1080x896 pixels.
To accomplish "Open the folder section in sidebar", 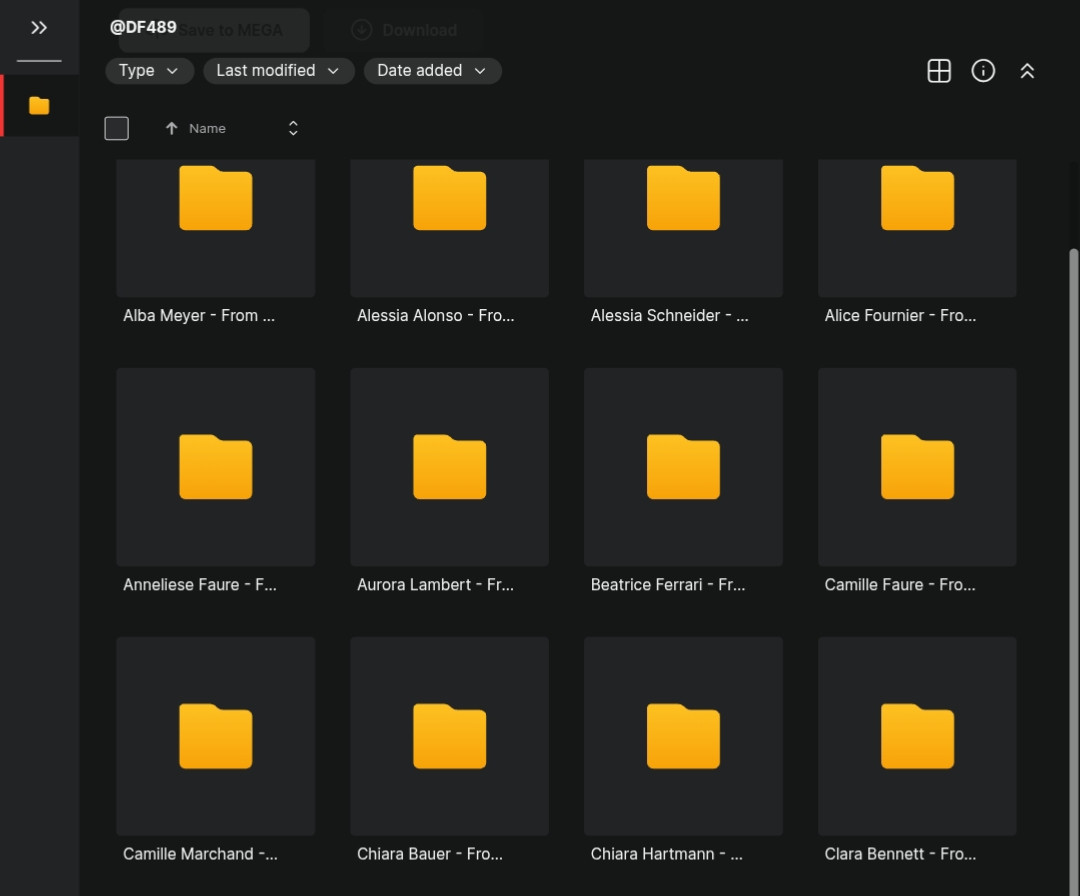I will tap(39, 105).
